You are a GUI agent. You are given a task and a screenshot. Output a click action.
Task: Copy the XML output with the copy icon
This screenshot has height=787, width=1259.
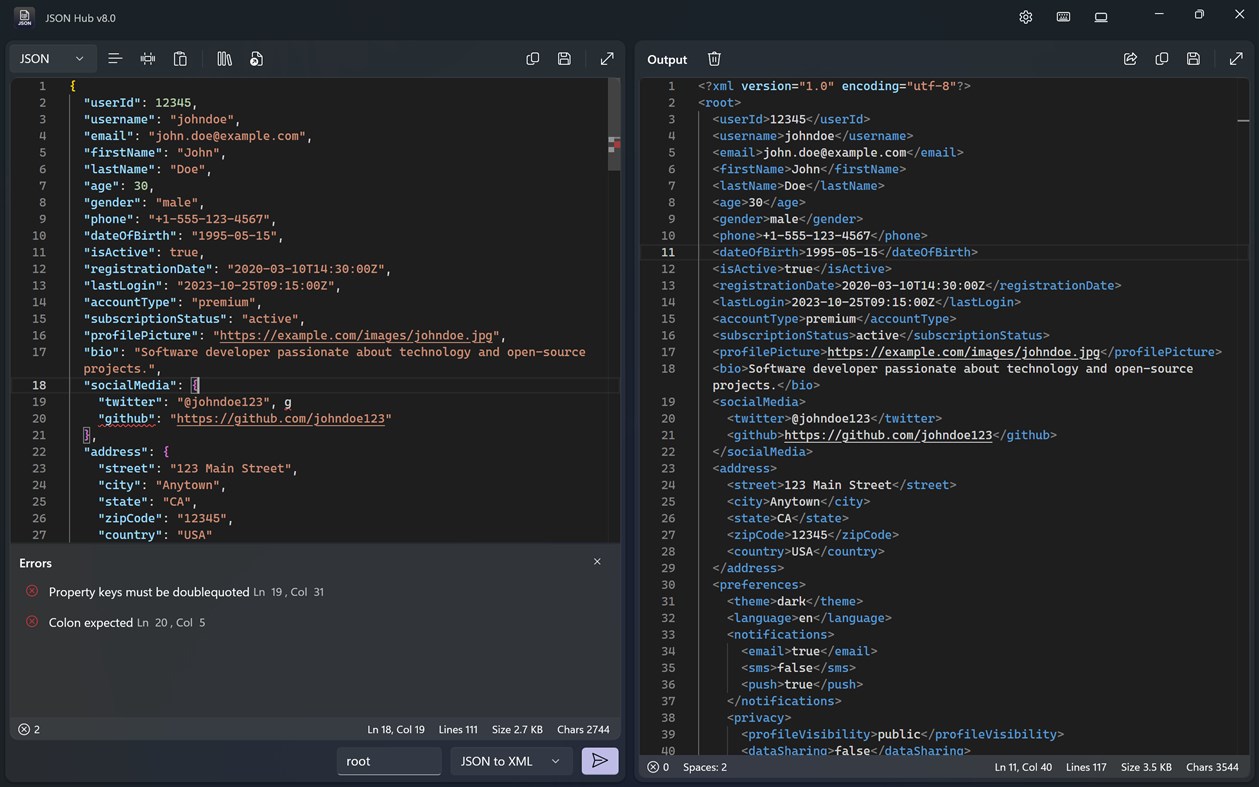point(1162,59)
